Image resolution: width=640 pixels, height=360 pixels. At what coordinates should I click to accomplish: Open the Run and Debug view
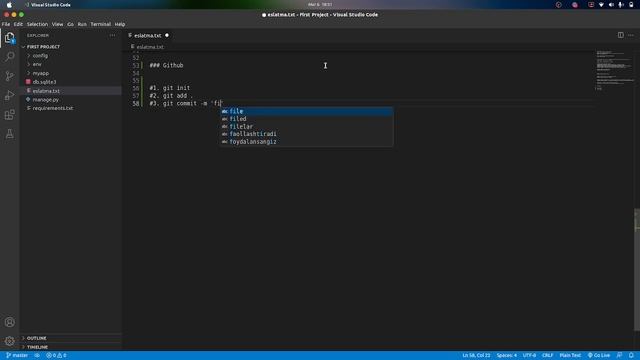pyautogui.click(x=9, y=95)
